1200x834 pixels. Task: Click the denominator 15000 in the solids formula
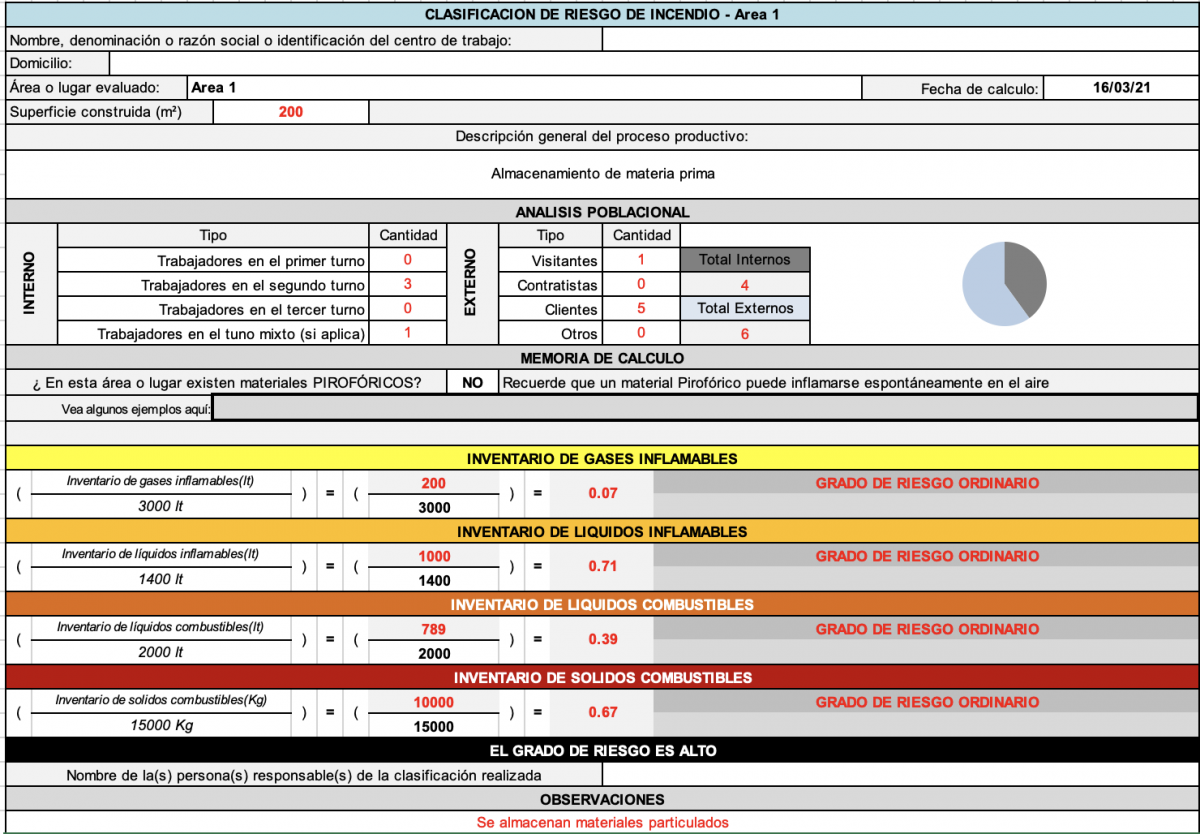(x=434, y=727)
